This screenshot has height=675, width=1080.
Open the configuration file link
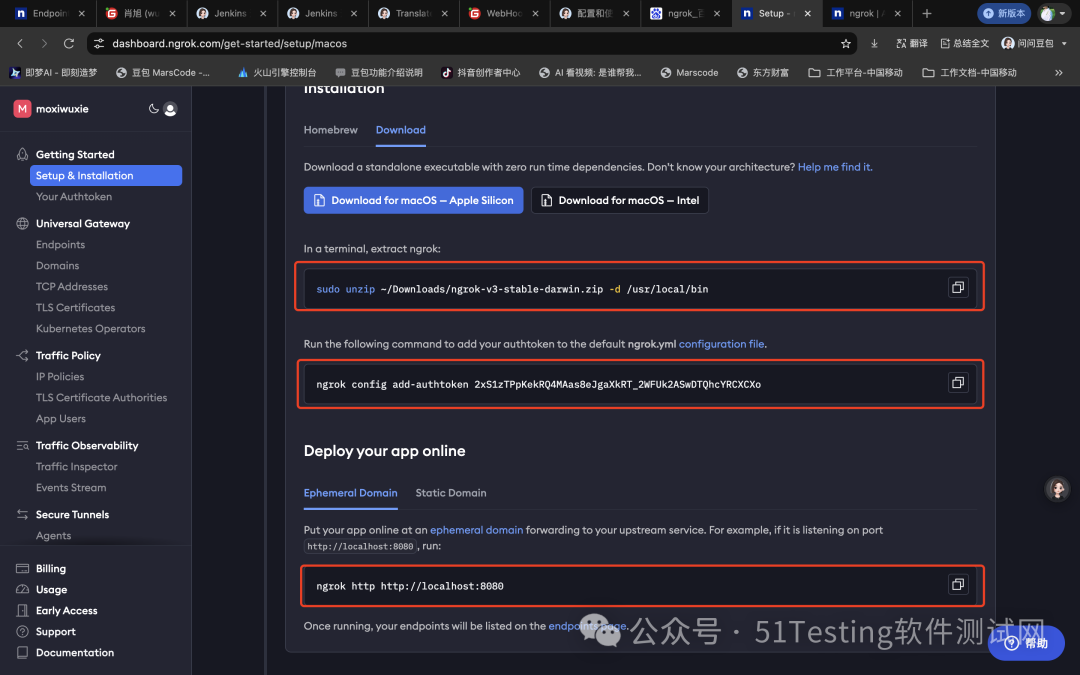(x=722, y=344)
